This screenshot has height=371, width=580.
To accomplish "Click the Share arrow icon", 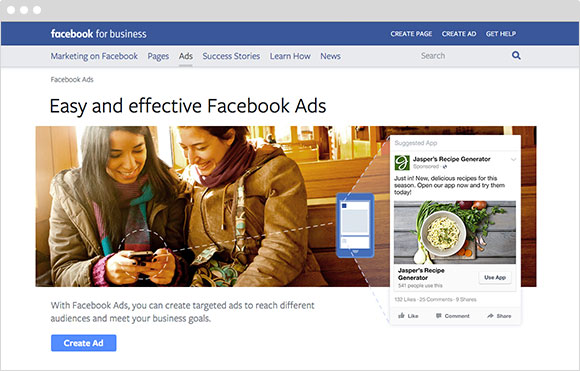I will click(490, 316).
